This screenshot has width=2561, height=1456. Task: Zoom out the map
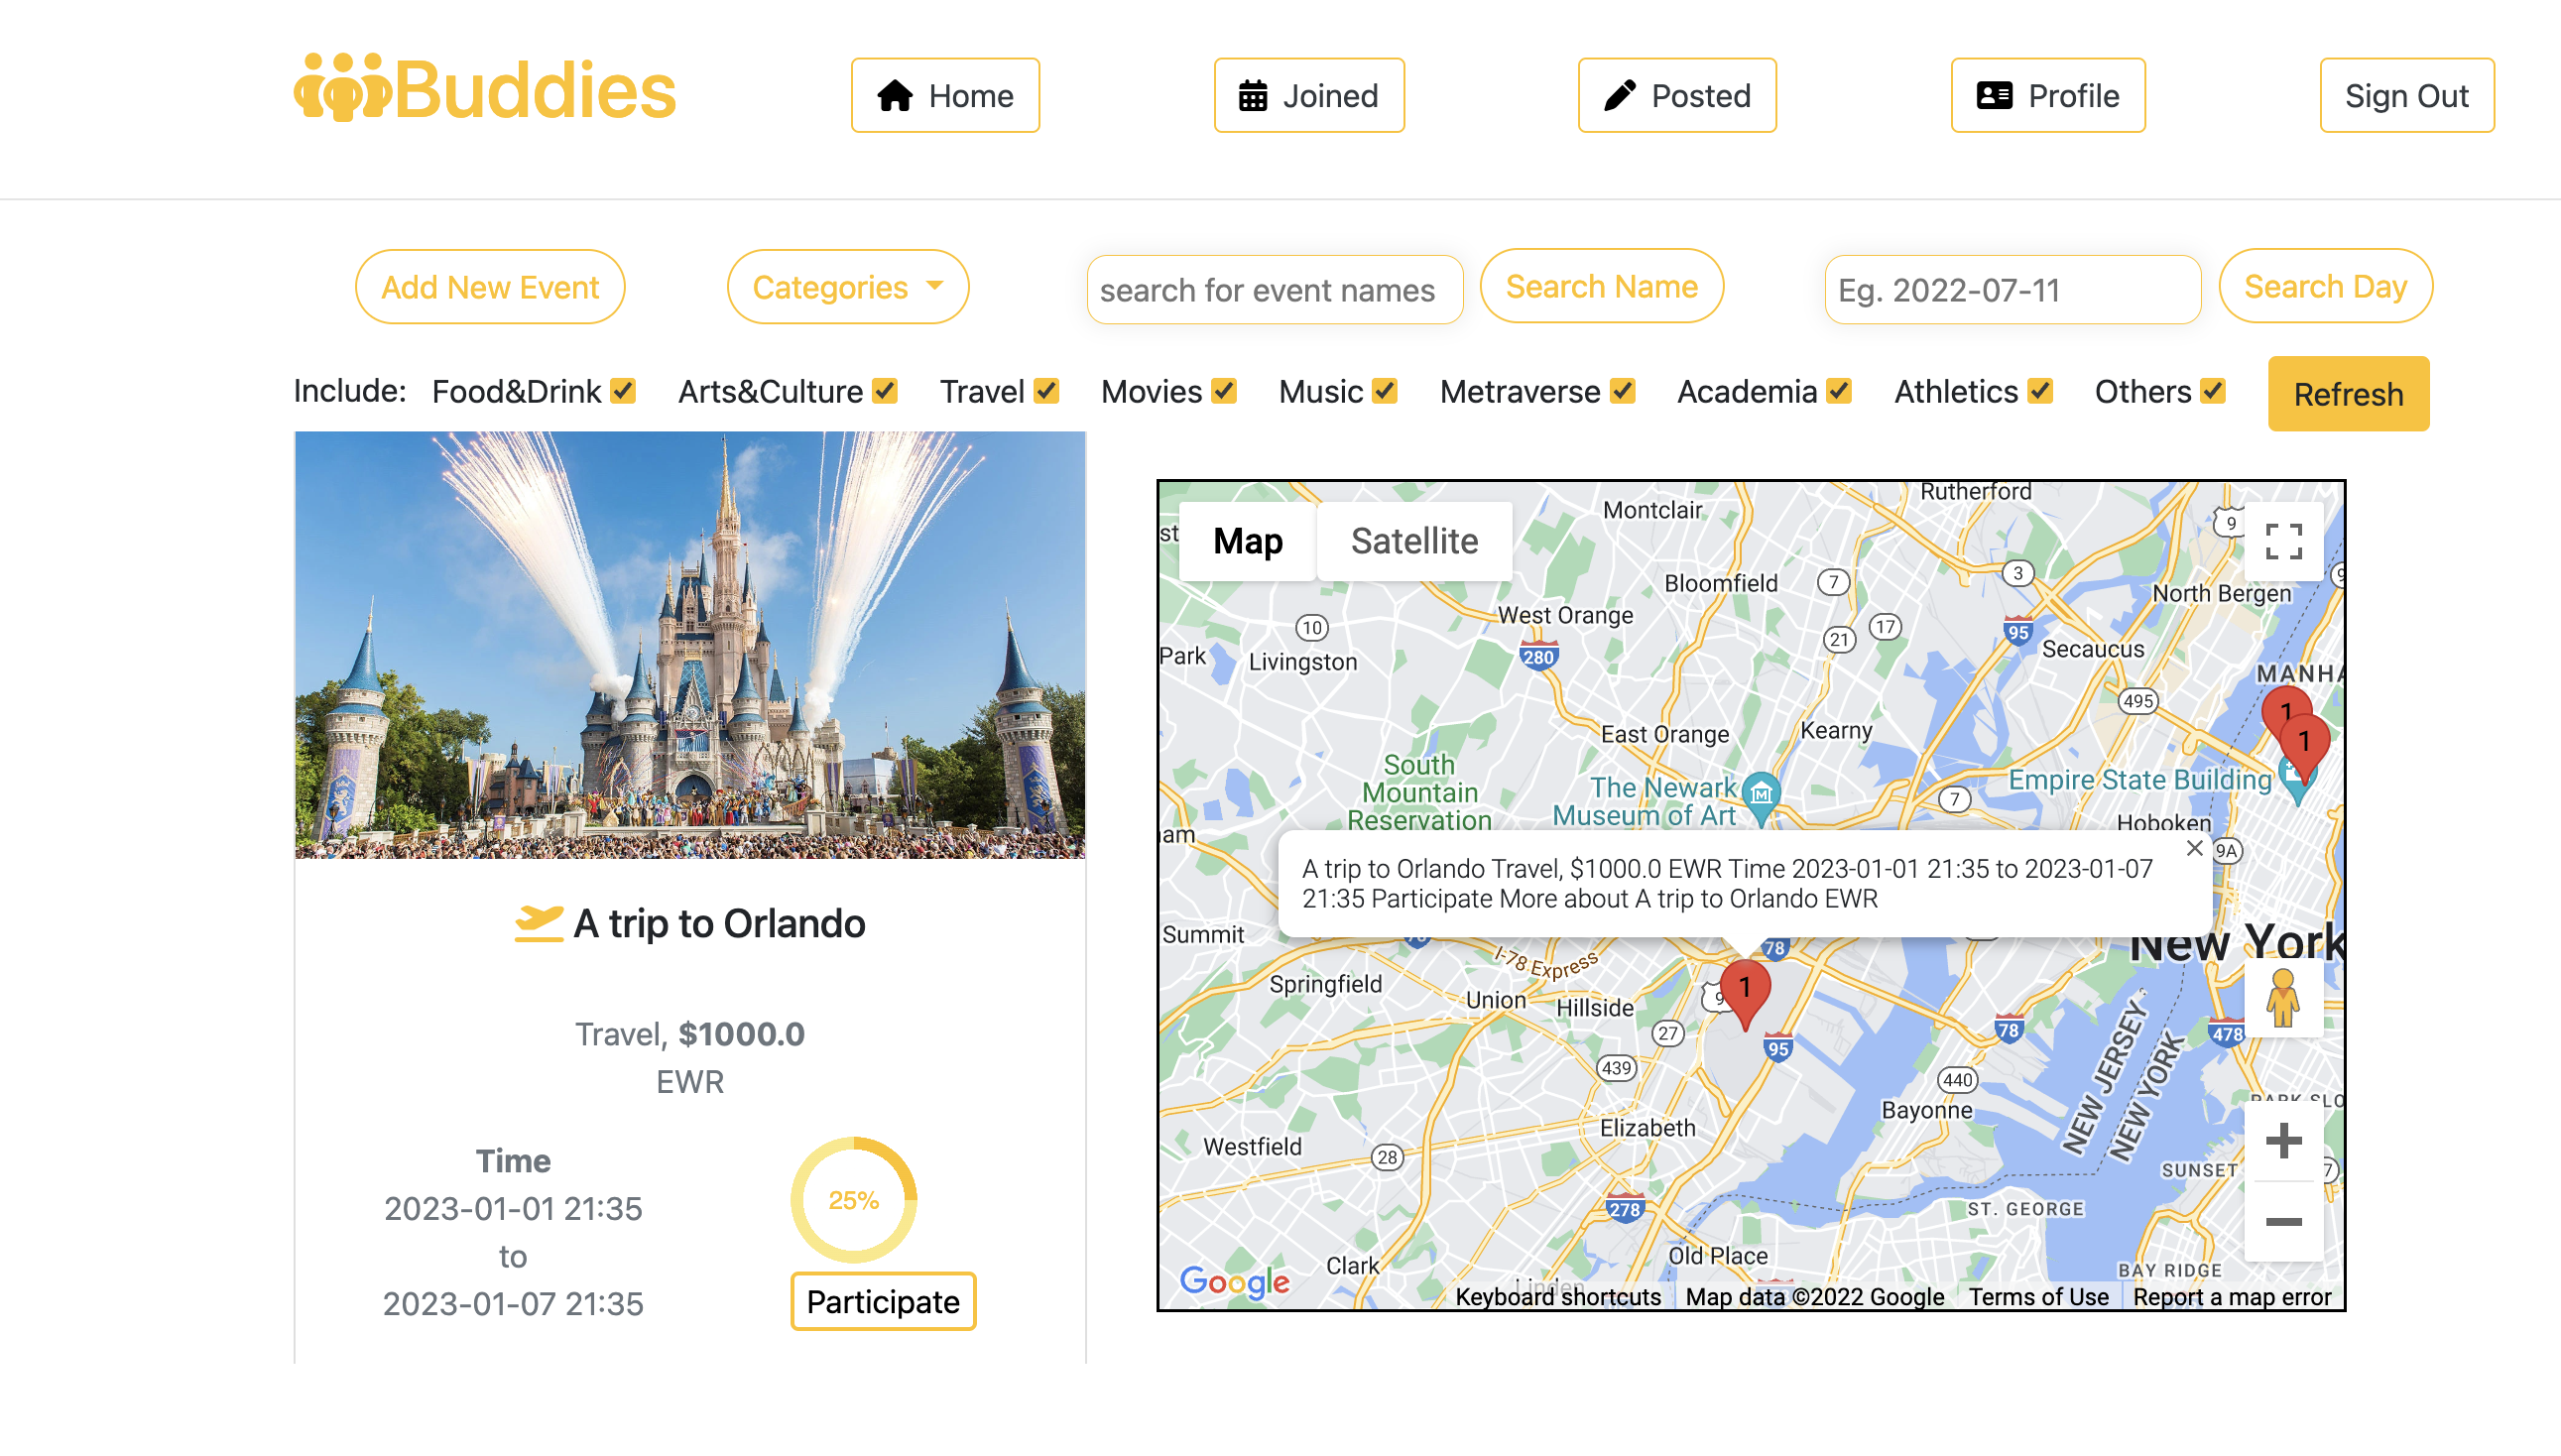coord(2283,1223)
